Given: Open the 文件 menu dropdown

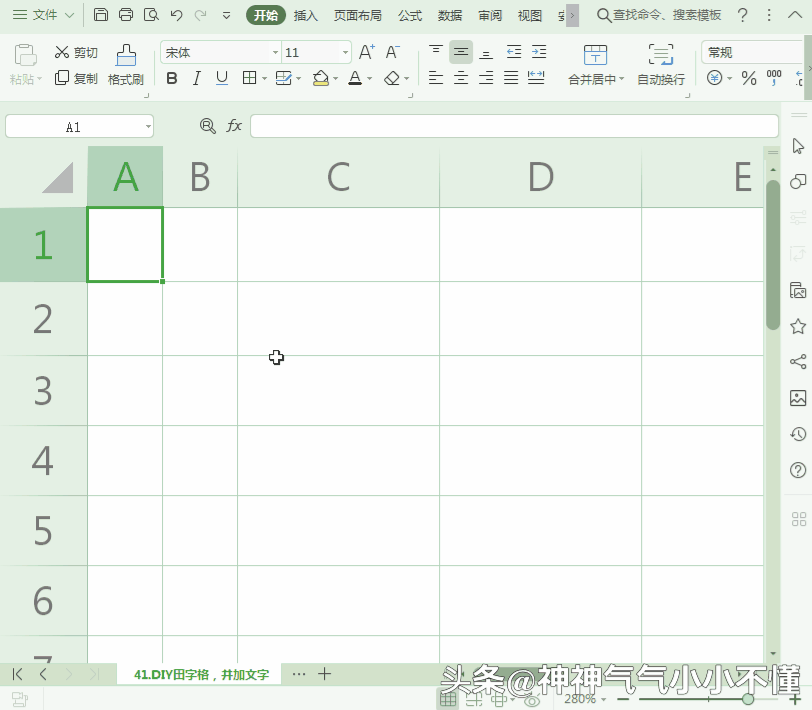Looking at the screenshot, I should click(x=44, y=15).
